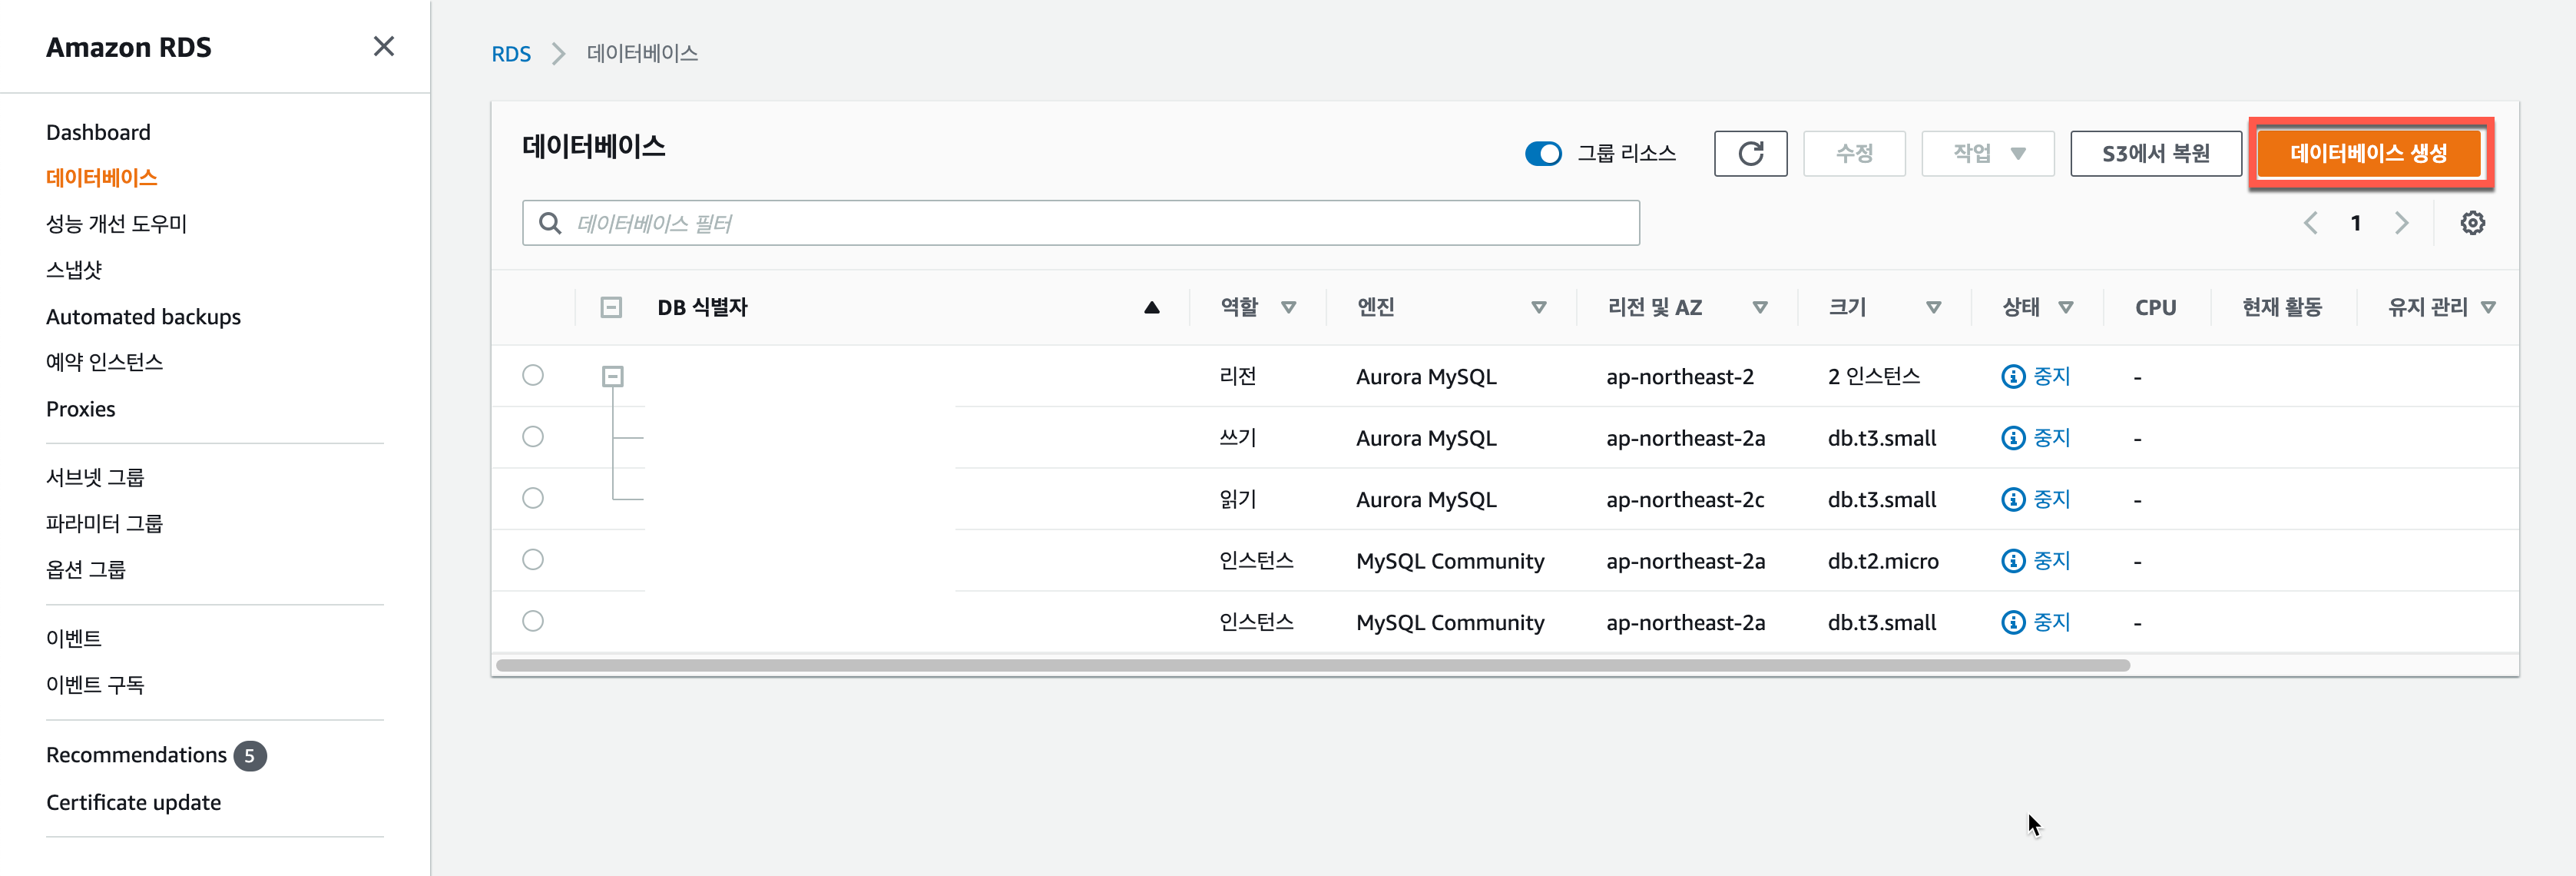This screenshot has height=876, width=2576.
Task: Select radio button for 쓰기 instance row
Action: point(533,437)
